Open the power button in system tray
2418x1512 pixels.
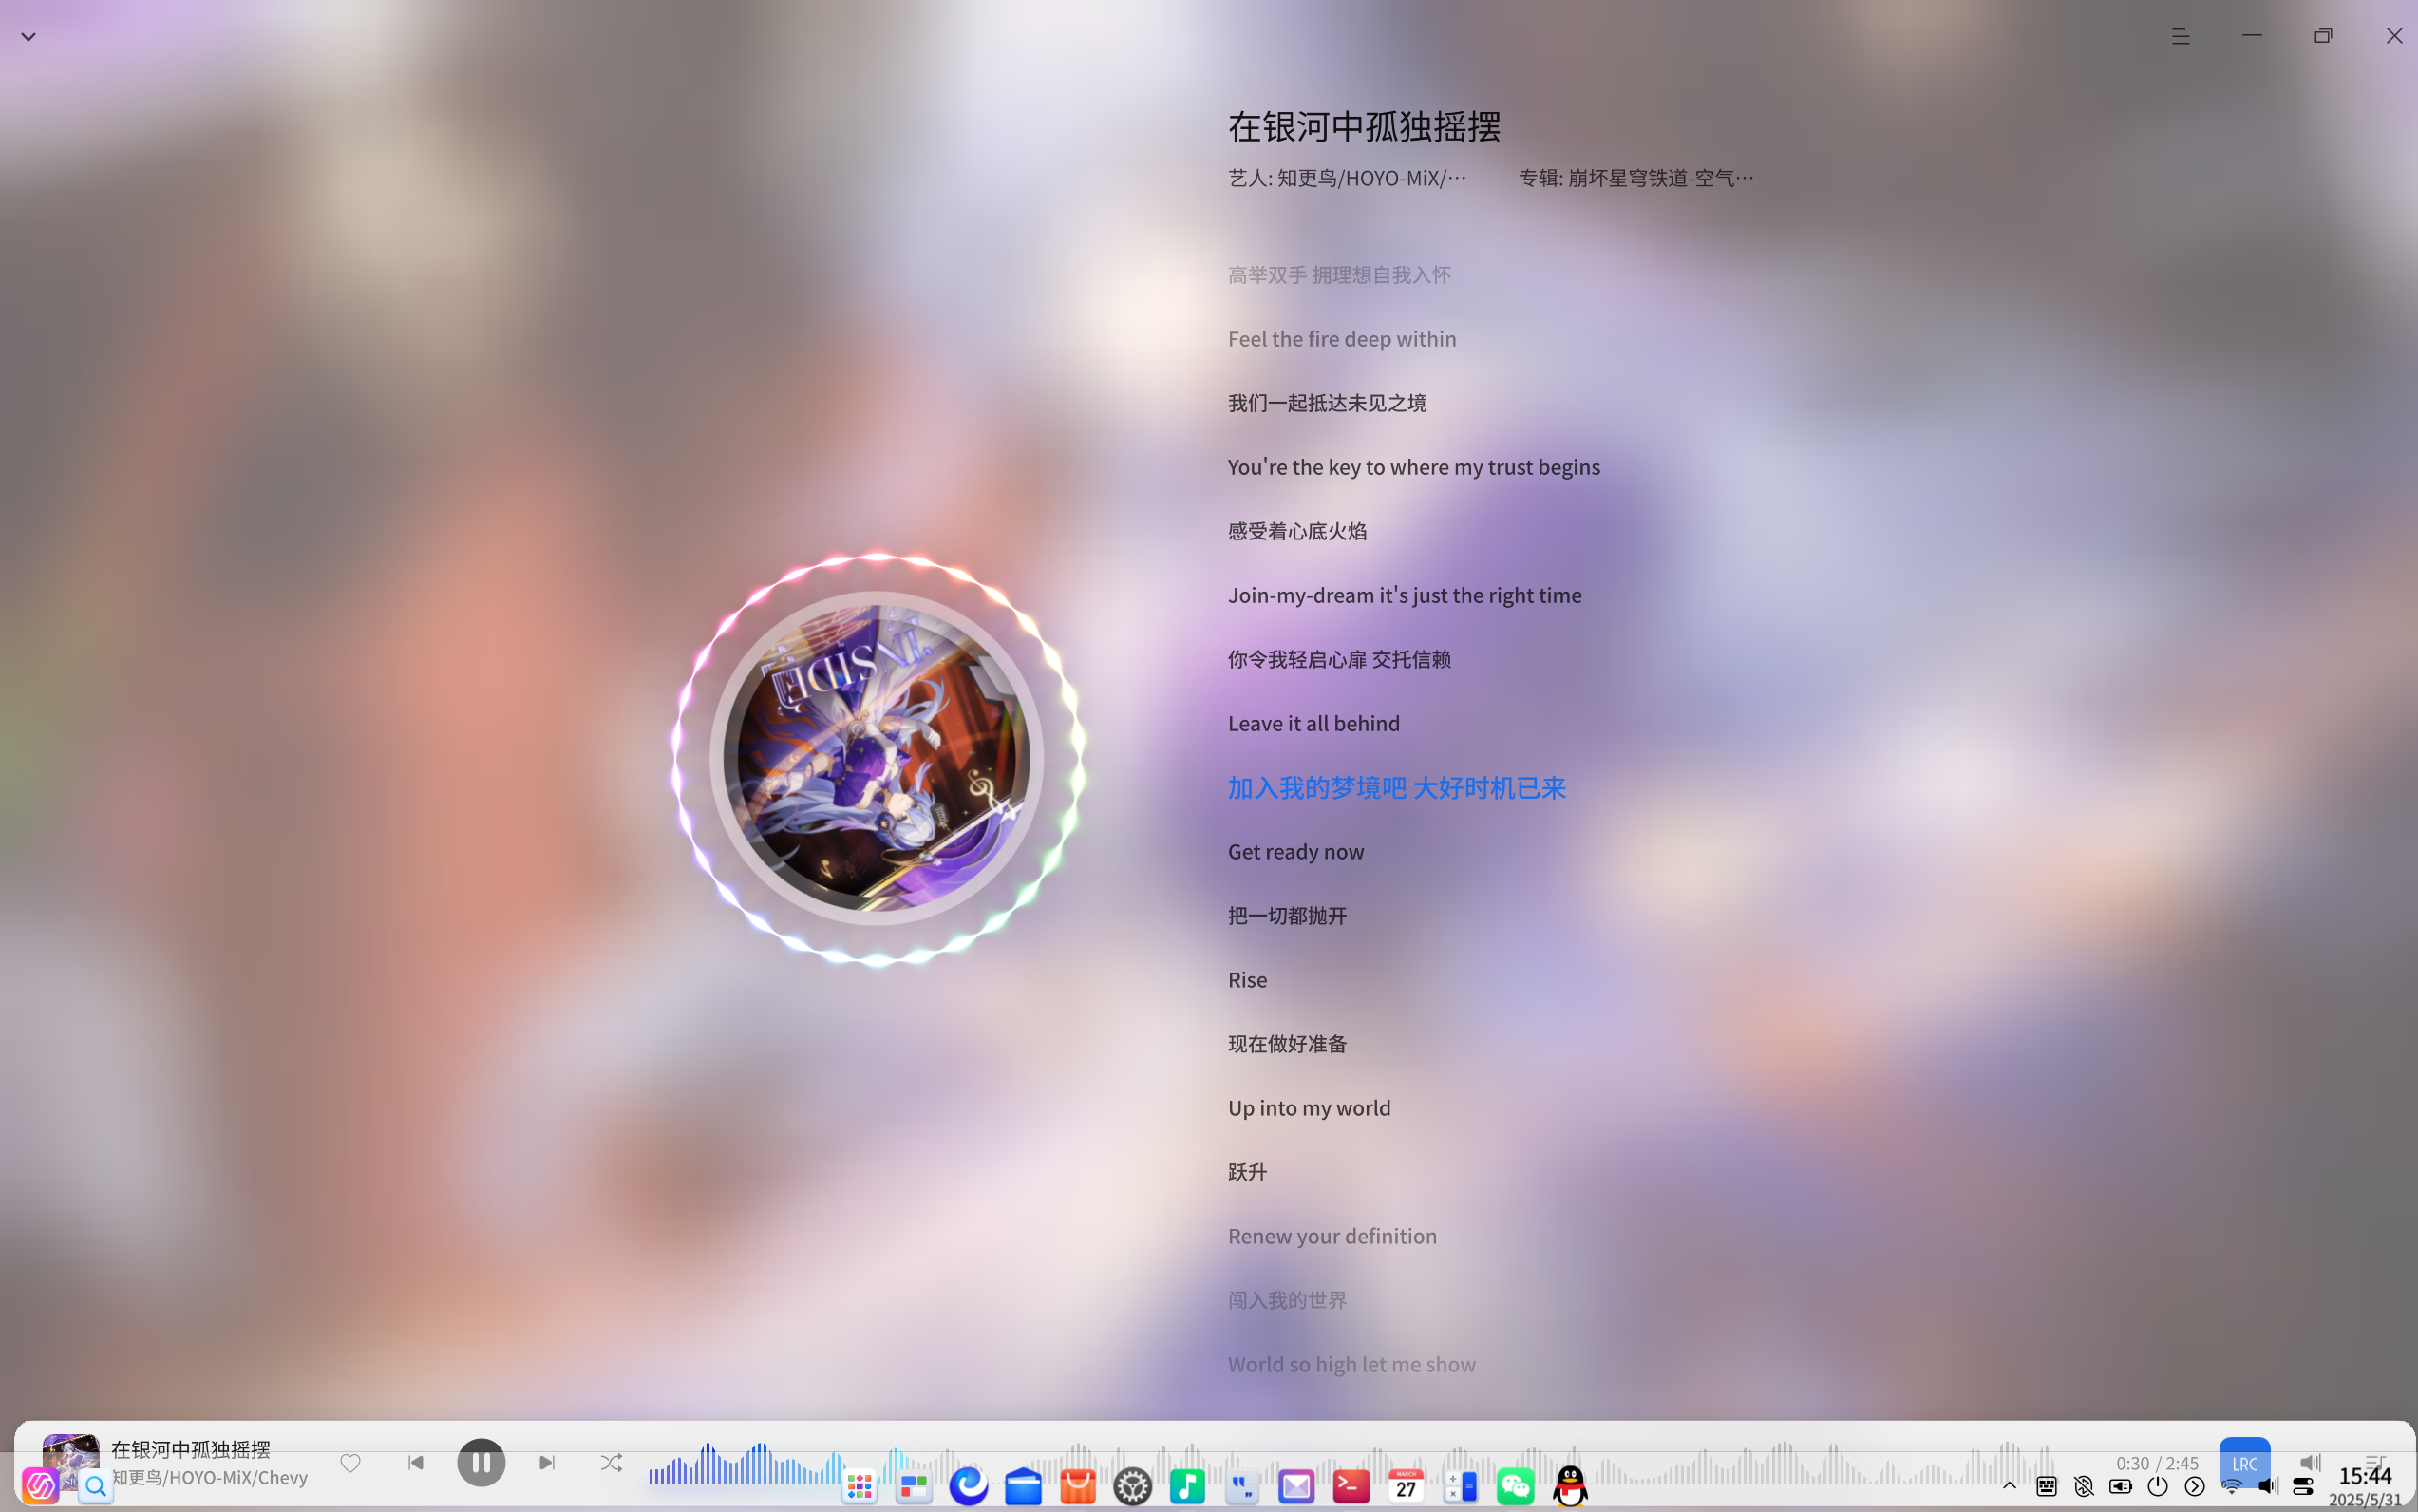2157,1487
